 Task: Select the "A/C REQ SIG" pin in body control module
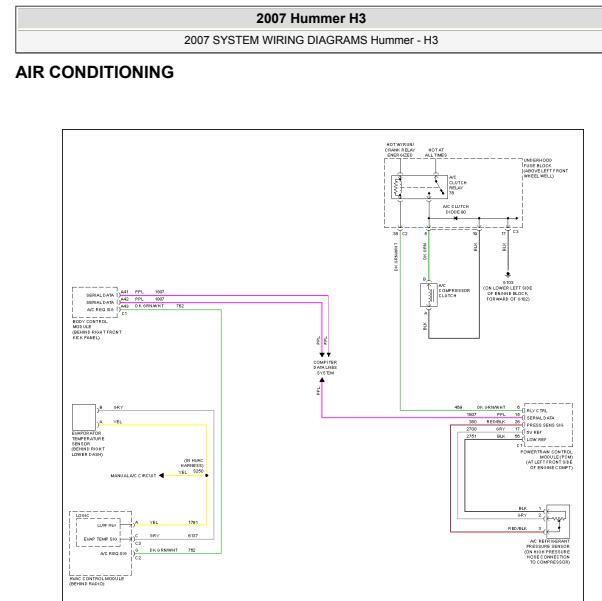tap(100, 310)
